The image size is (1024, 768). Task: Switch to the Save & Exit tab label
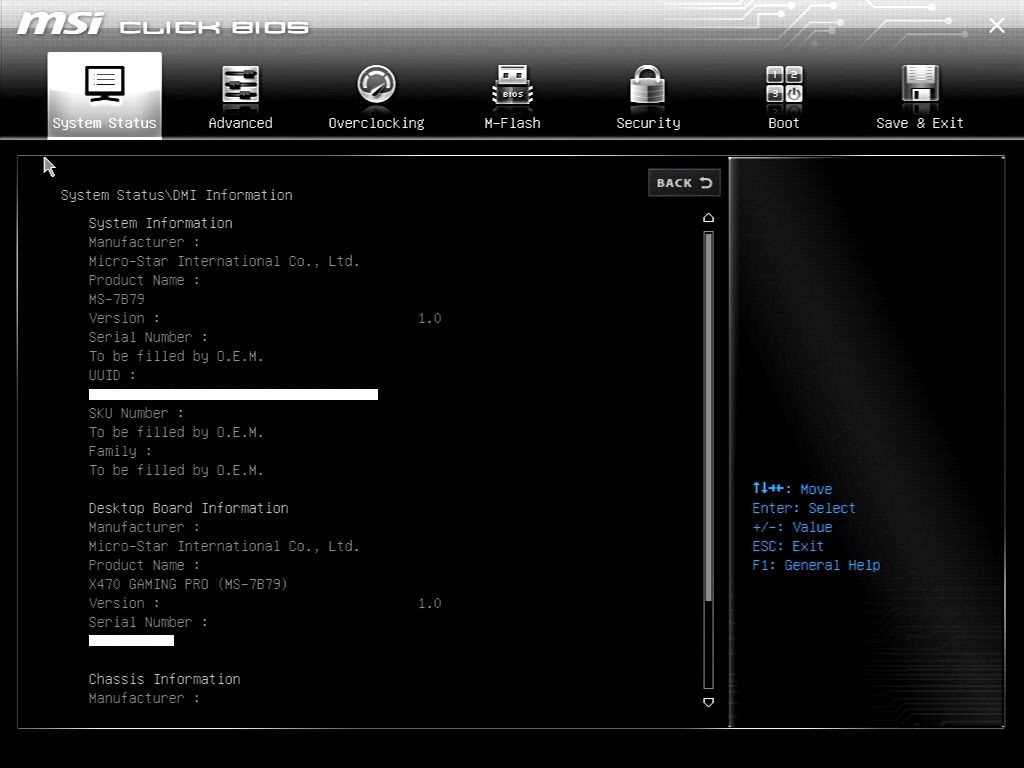(920, 123)
